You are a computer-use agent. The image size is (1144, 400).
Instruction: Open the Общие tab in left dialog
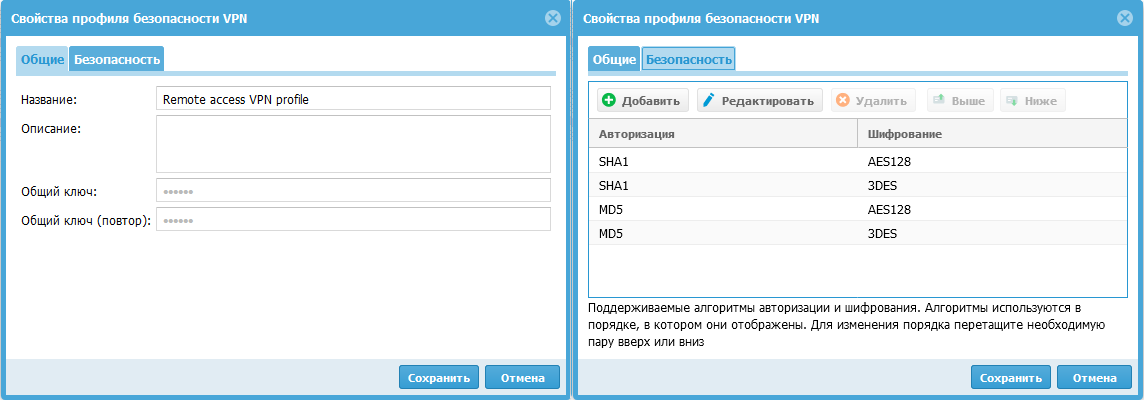pos(42,59)
